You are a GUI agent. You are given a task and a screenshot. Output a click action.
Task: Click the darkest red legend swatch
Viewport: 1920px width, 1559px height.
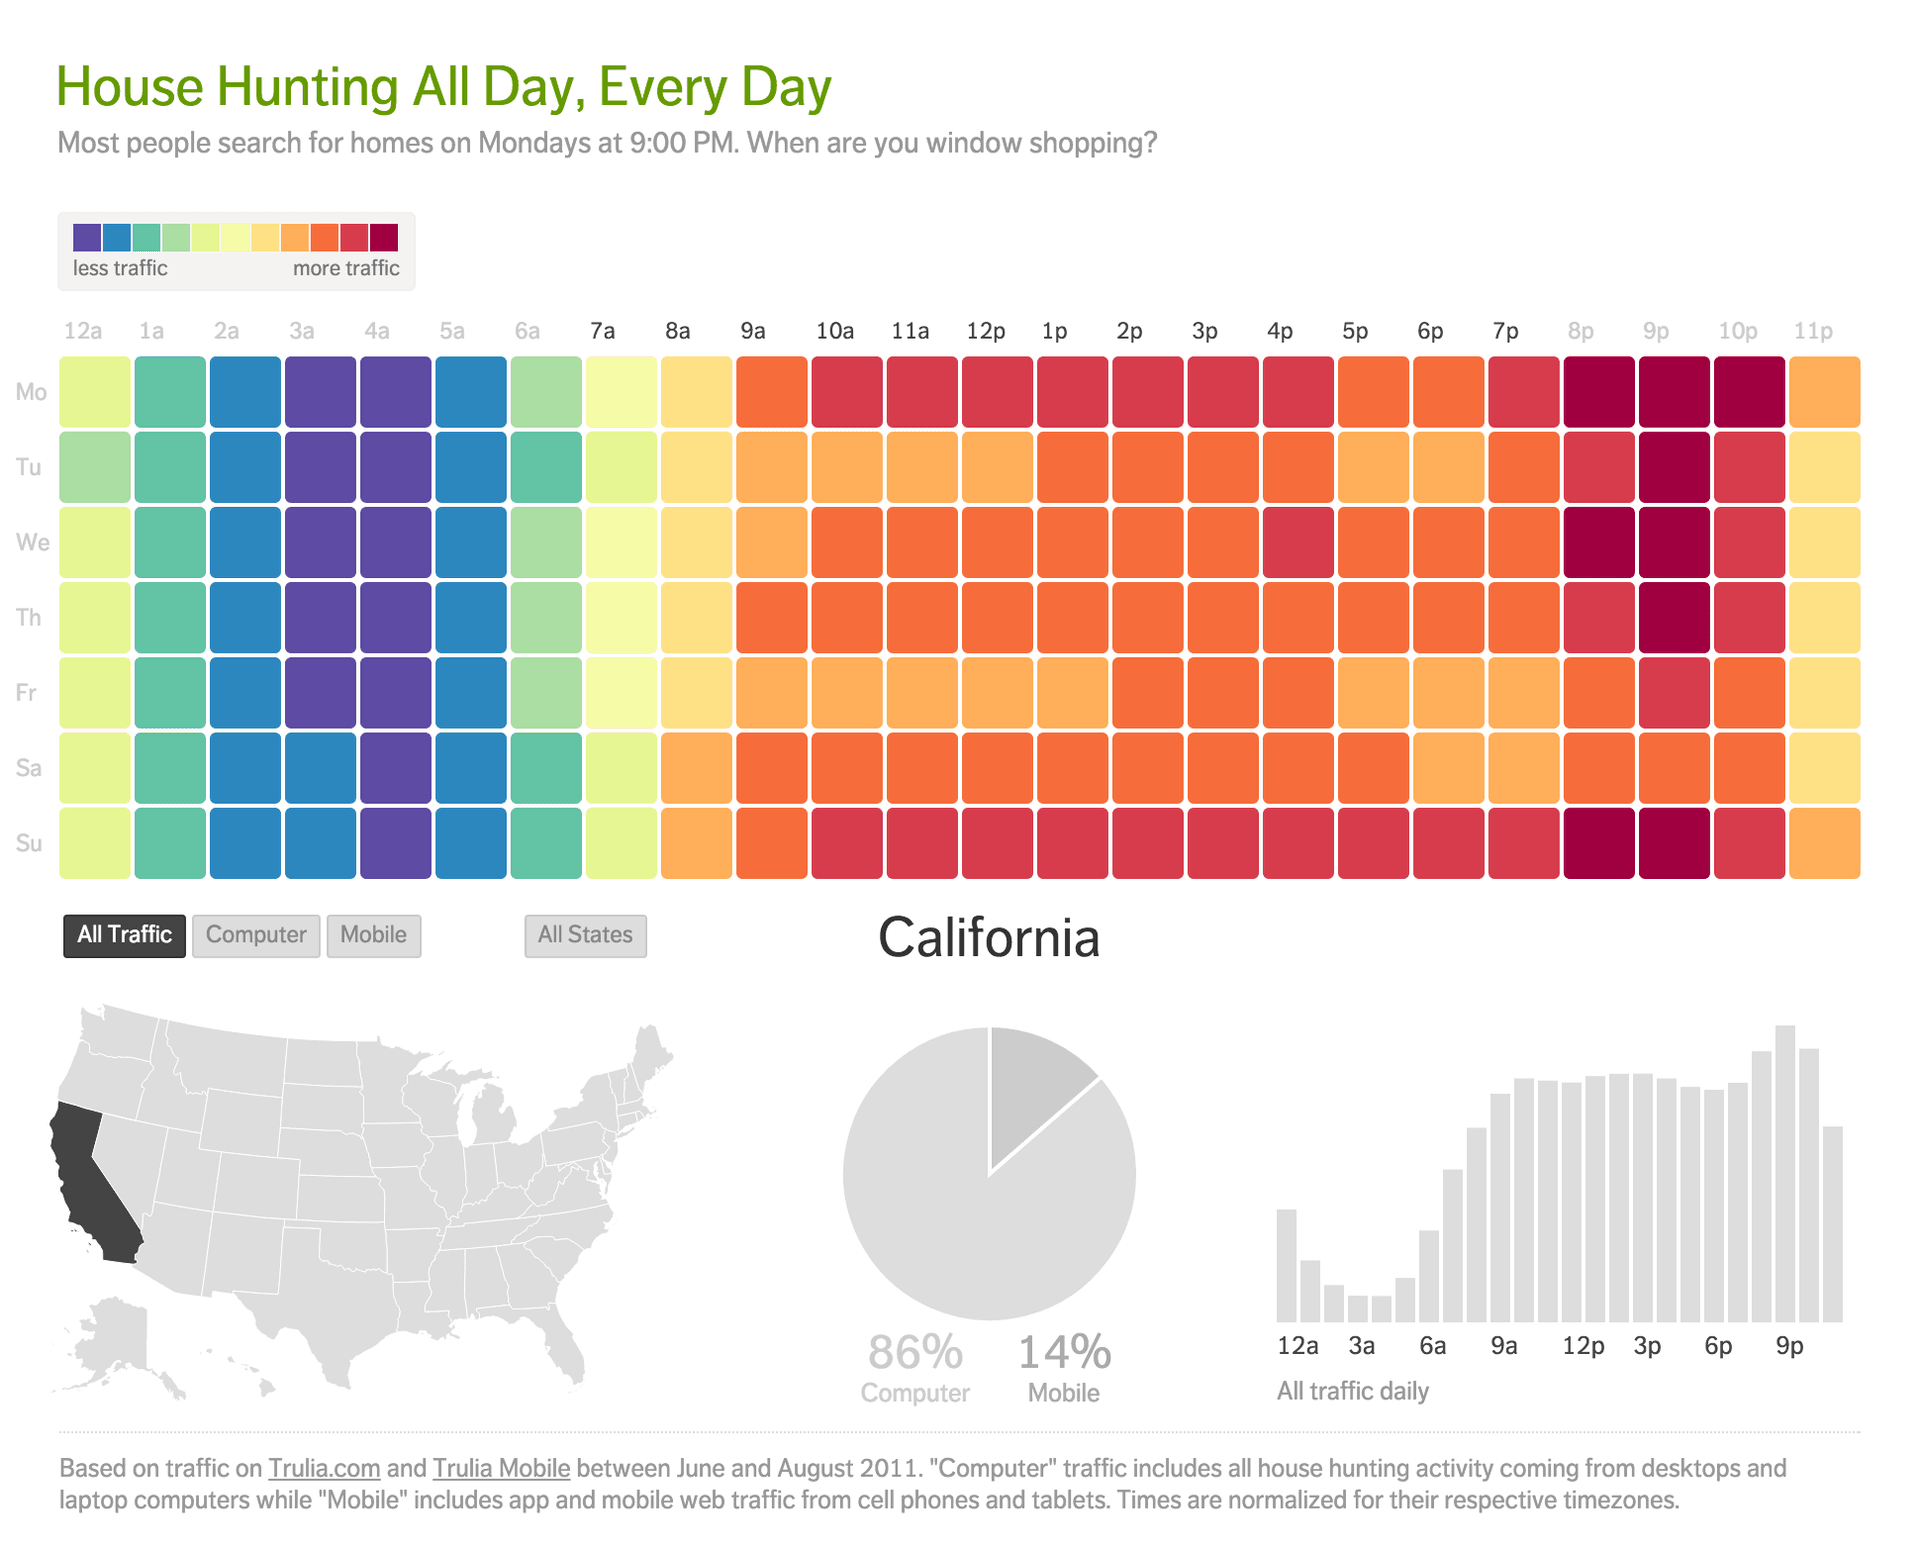pyautogui.click(x=384, y=237)
